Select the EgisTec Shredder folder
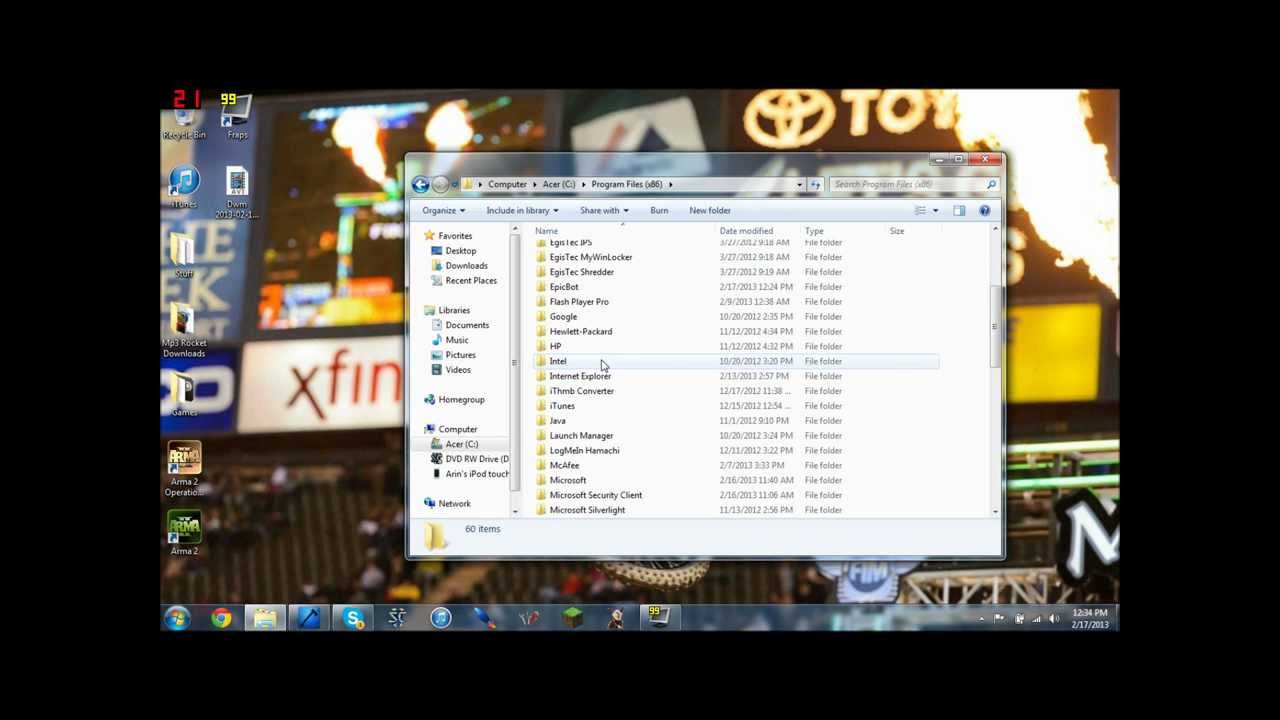Viewport: 1280px width, 720px height. coord(582,272)
